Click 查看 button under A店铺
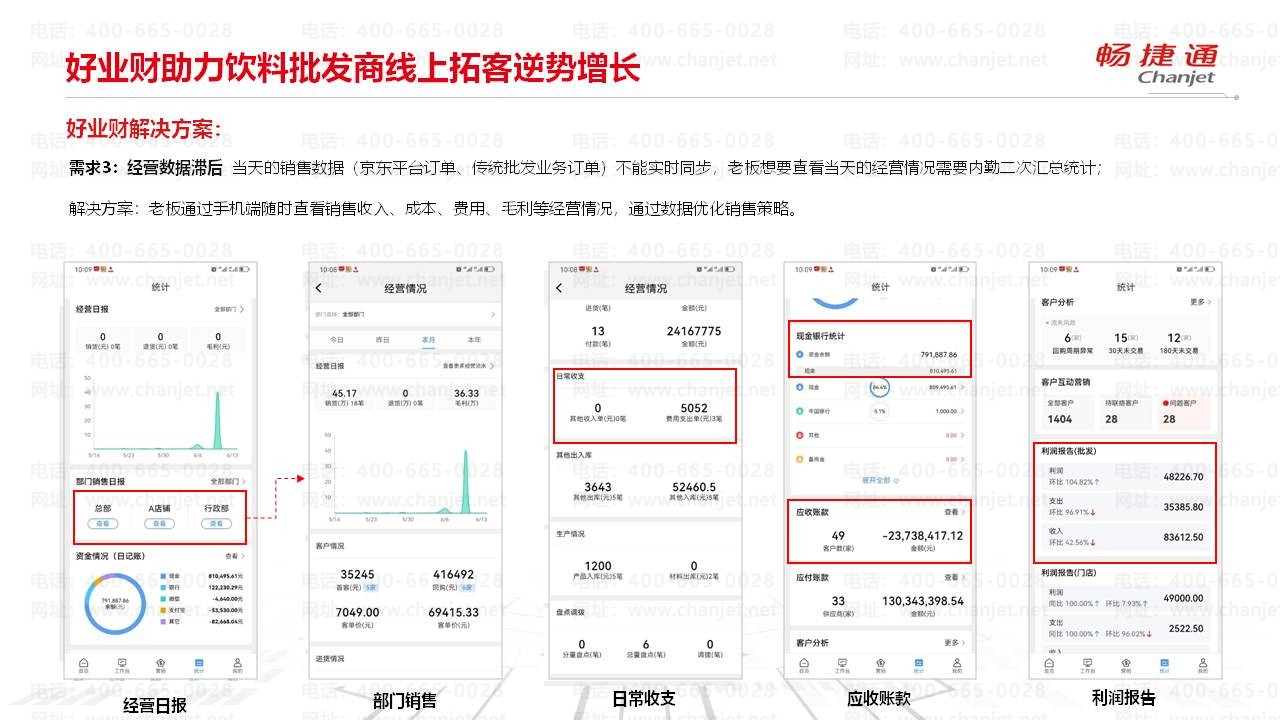 (160, 524)
